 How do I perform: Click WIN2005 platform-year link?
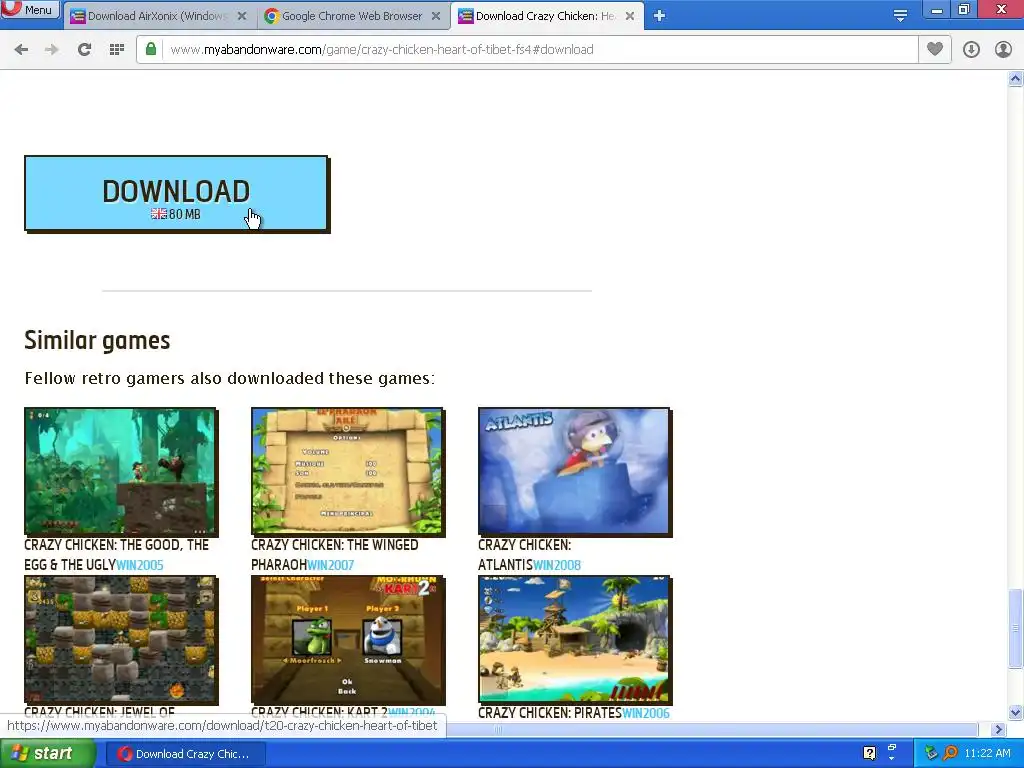tap(140, 565)
